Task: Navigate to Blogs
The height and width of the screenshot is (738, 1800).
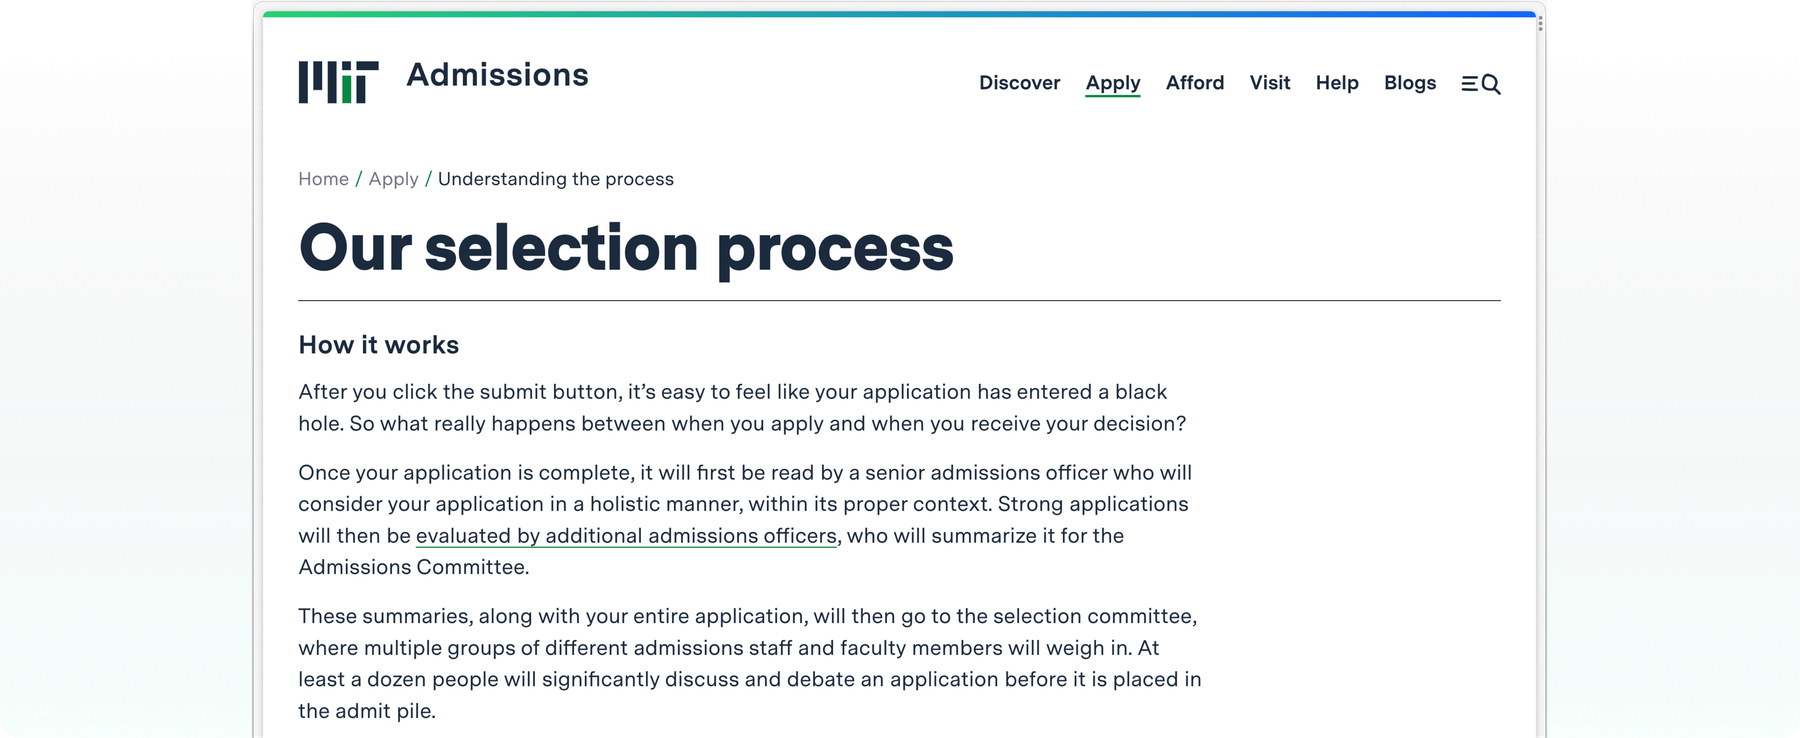Action: point(1409,83)
